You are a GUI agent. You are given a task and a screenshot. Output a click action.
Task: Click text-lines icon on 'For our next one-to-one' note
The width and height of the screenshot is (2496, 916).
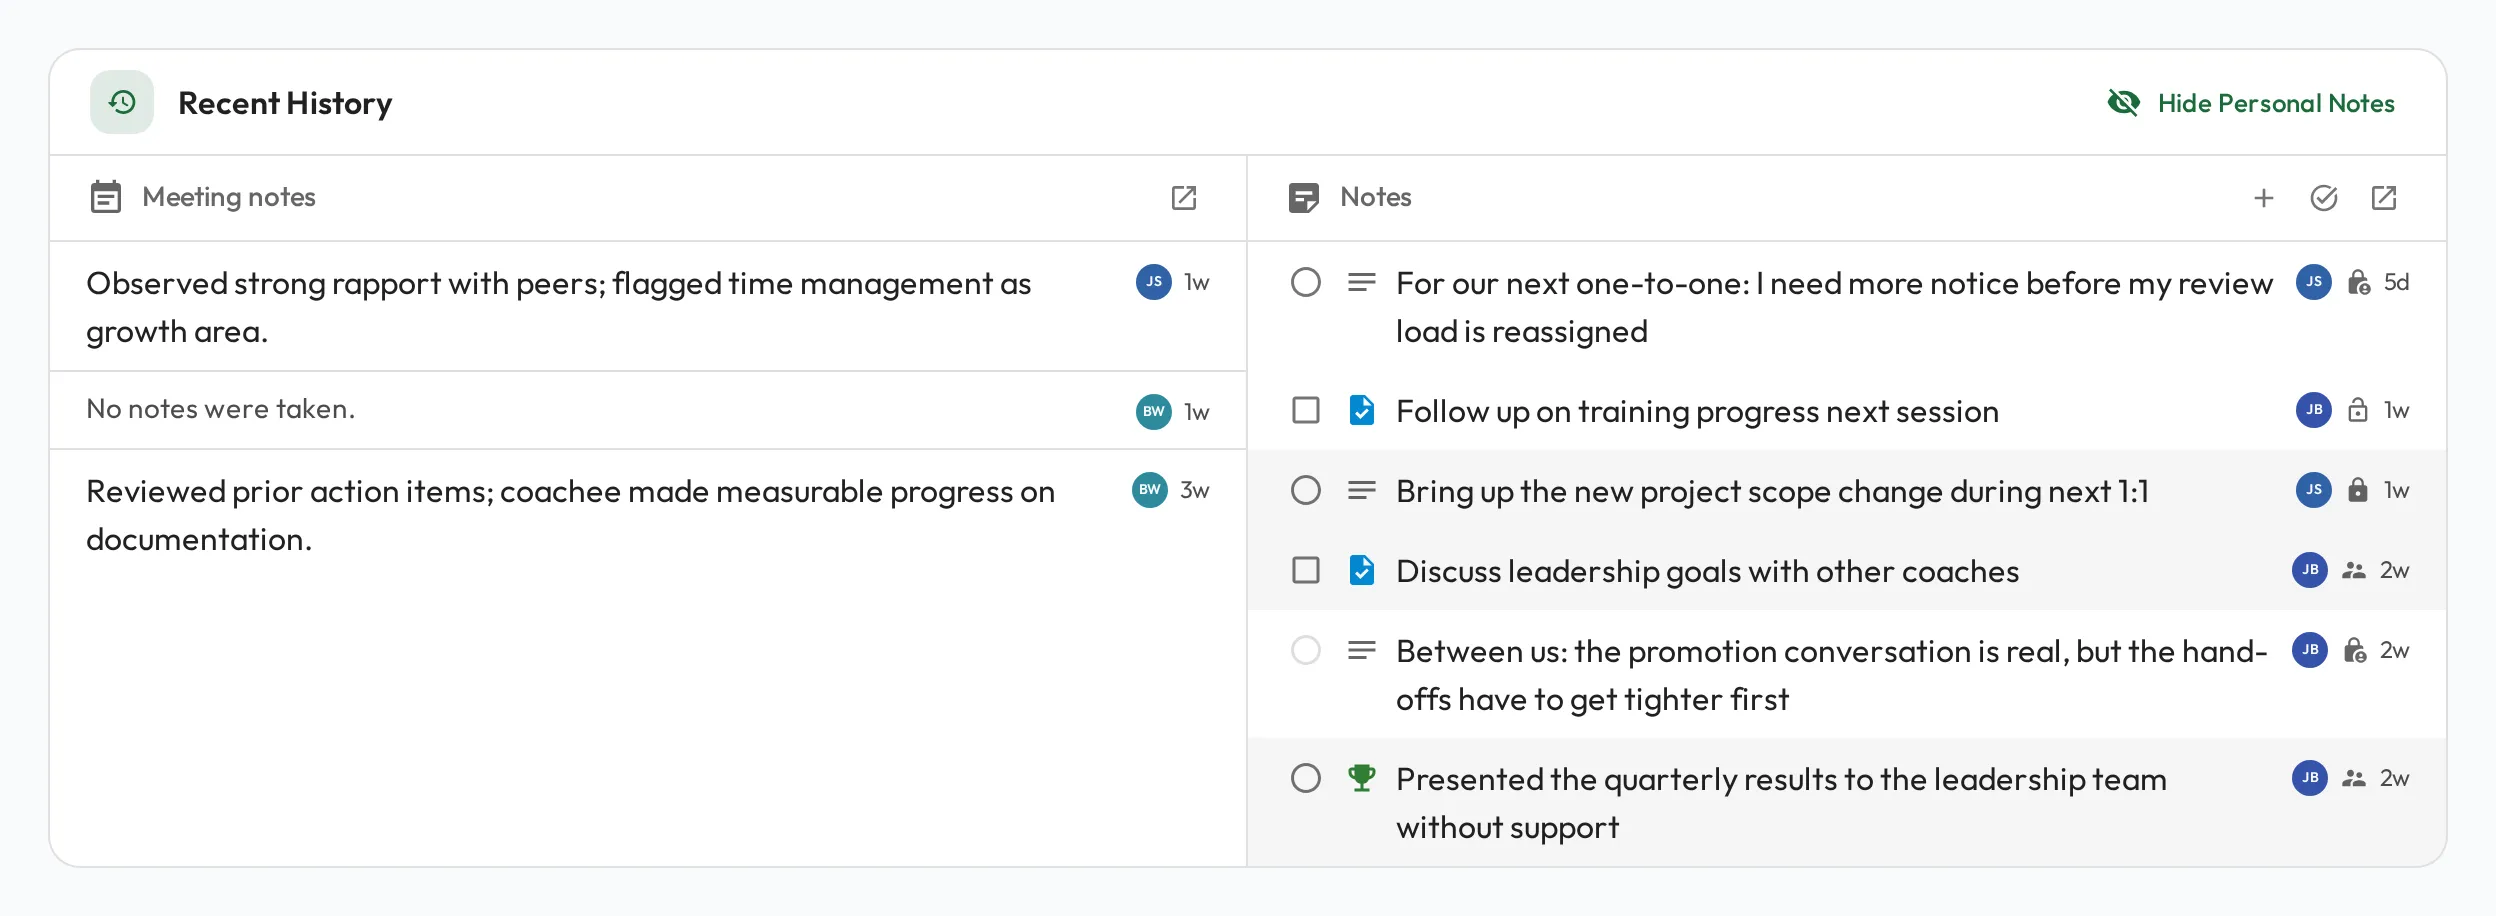(x=1362, y=282)
